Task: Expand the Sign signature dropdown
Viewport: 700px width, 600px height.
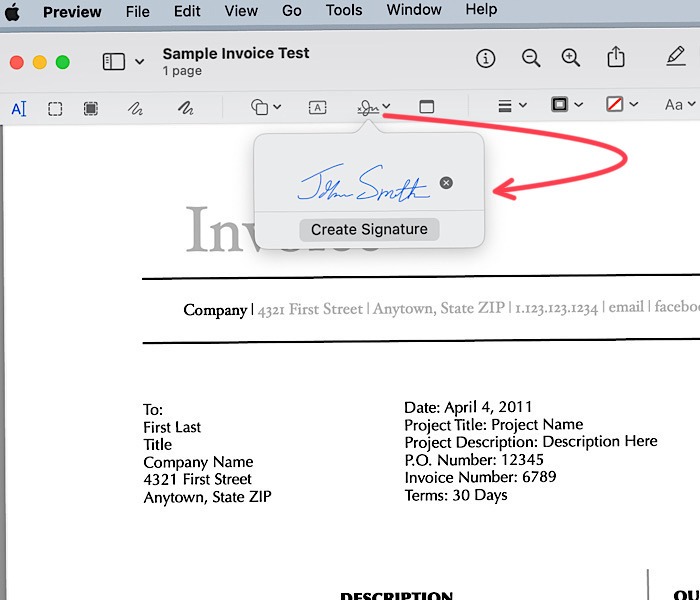Action: click(375, 107)
